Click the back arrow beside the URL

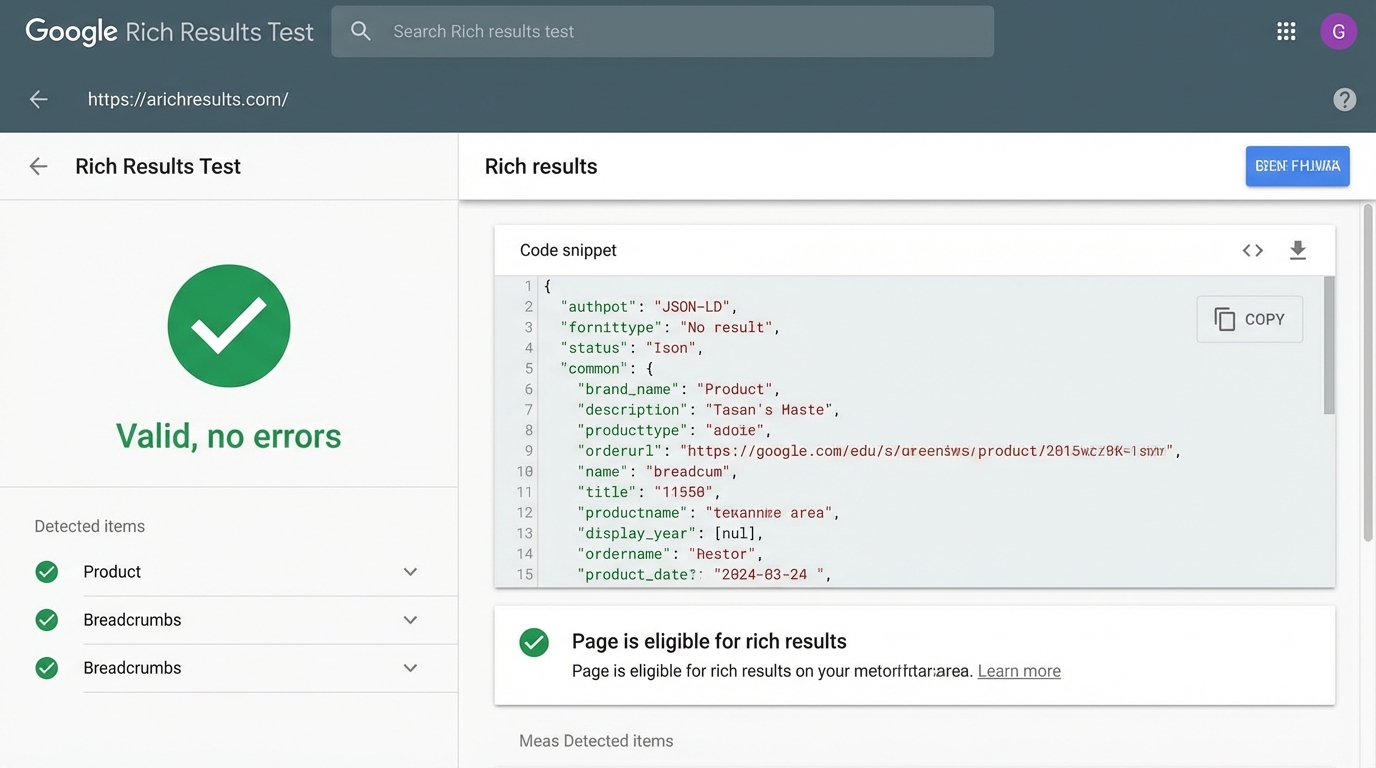[39, 99]
